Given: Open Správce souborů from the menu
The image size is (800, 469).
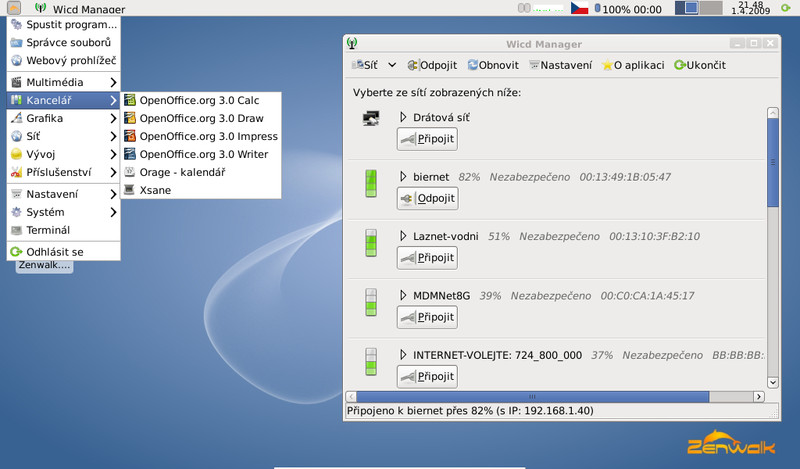Looking at the screenshot, I should (x=64, y=42).
